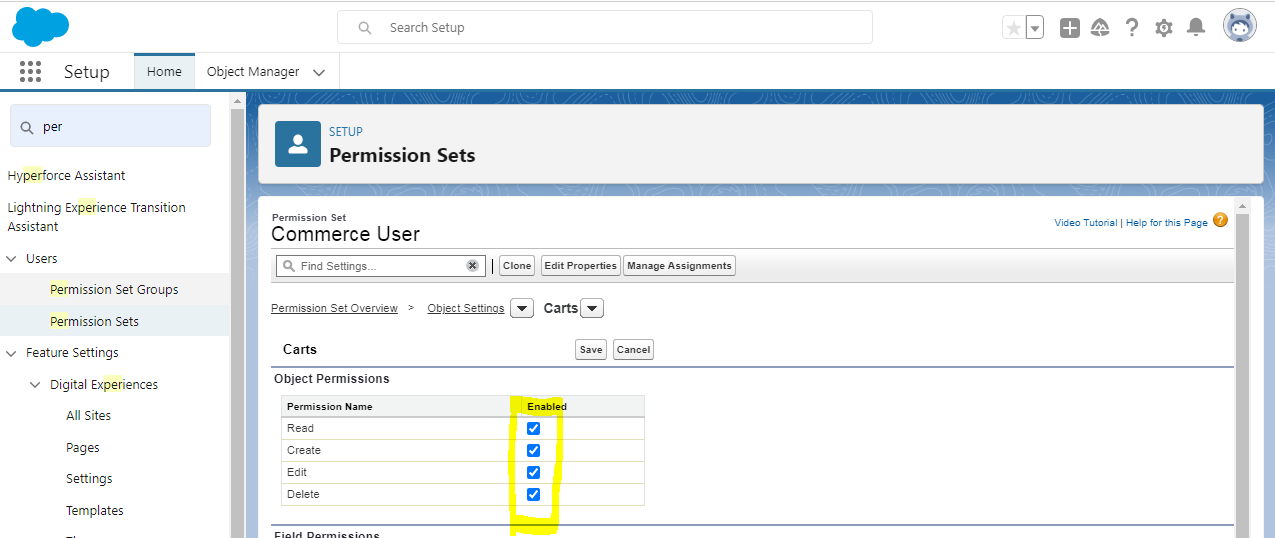
Task: Open the Help question mark icon
Action: coord(1132,28)
